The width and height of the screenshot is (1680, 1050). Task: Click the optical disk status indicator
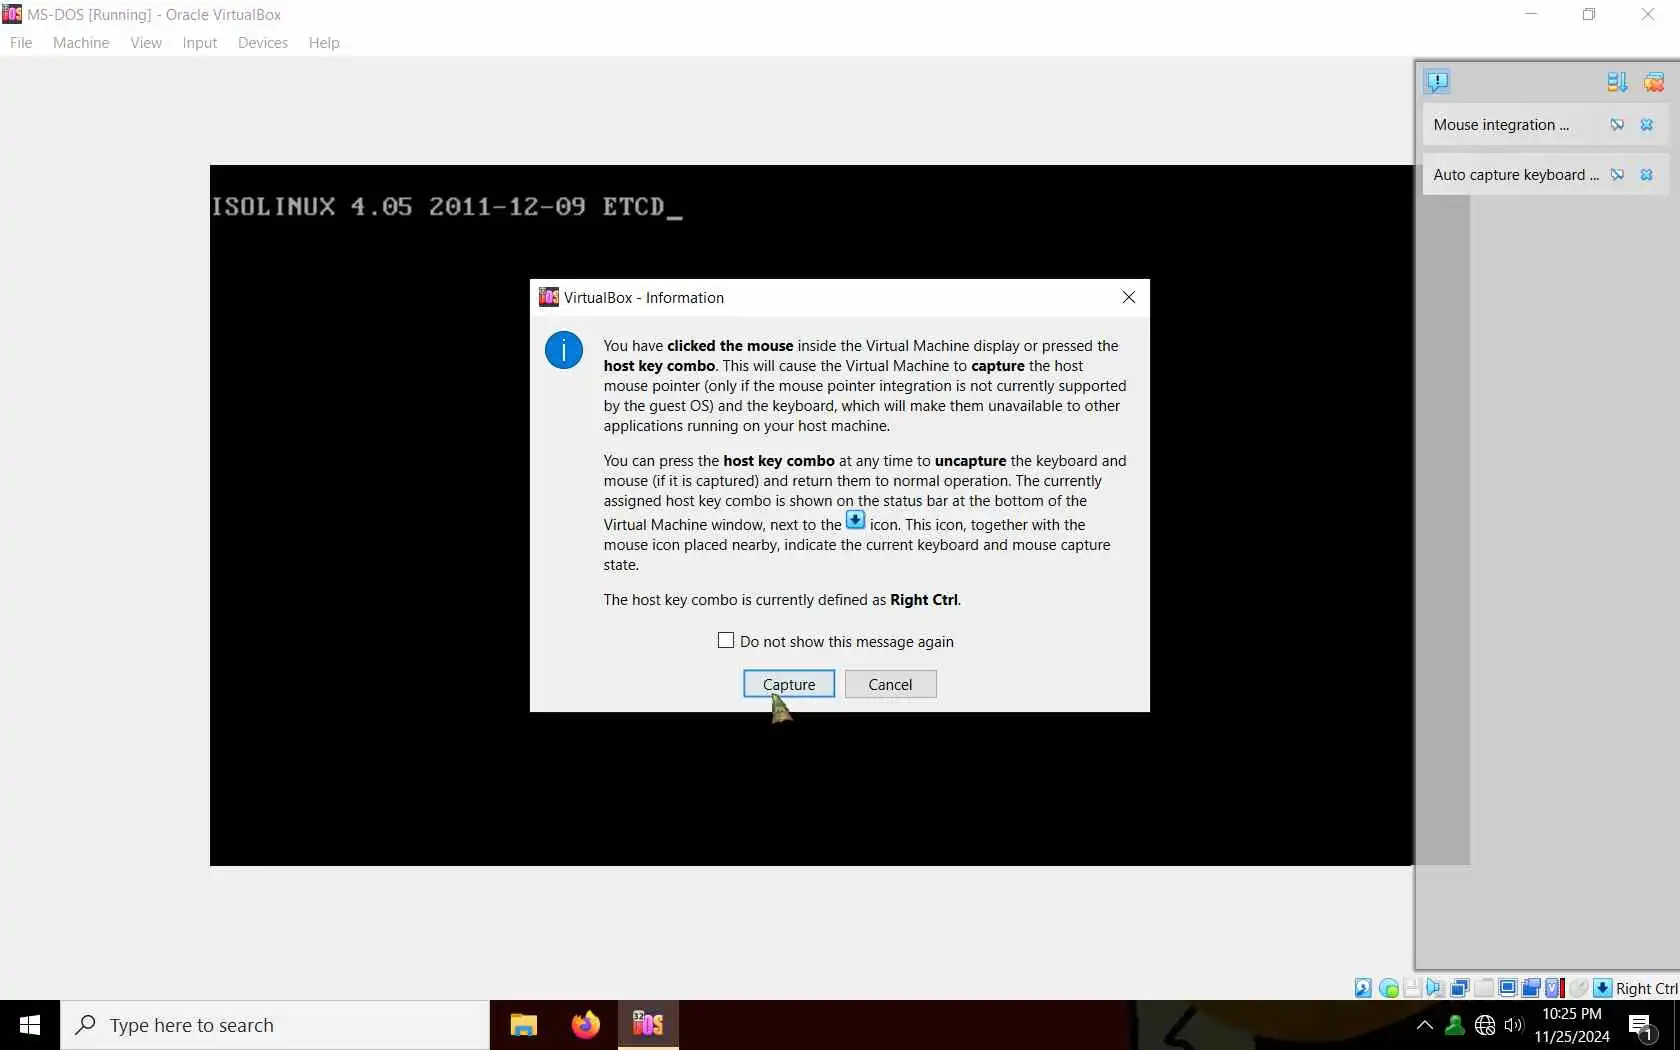point(1389,988)
